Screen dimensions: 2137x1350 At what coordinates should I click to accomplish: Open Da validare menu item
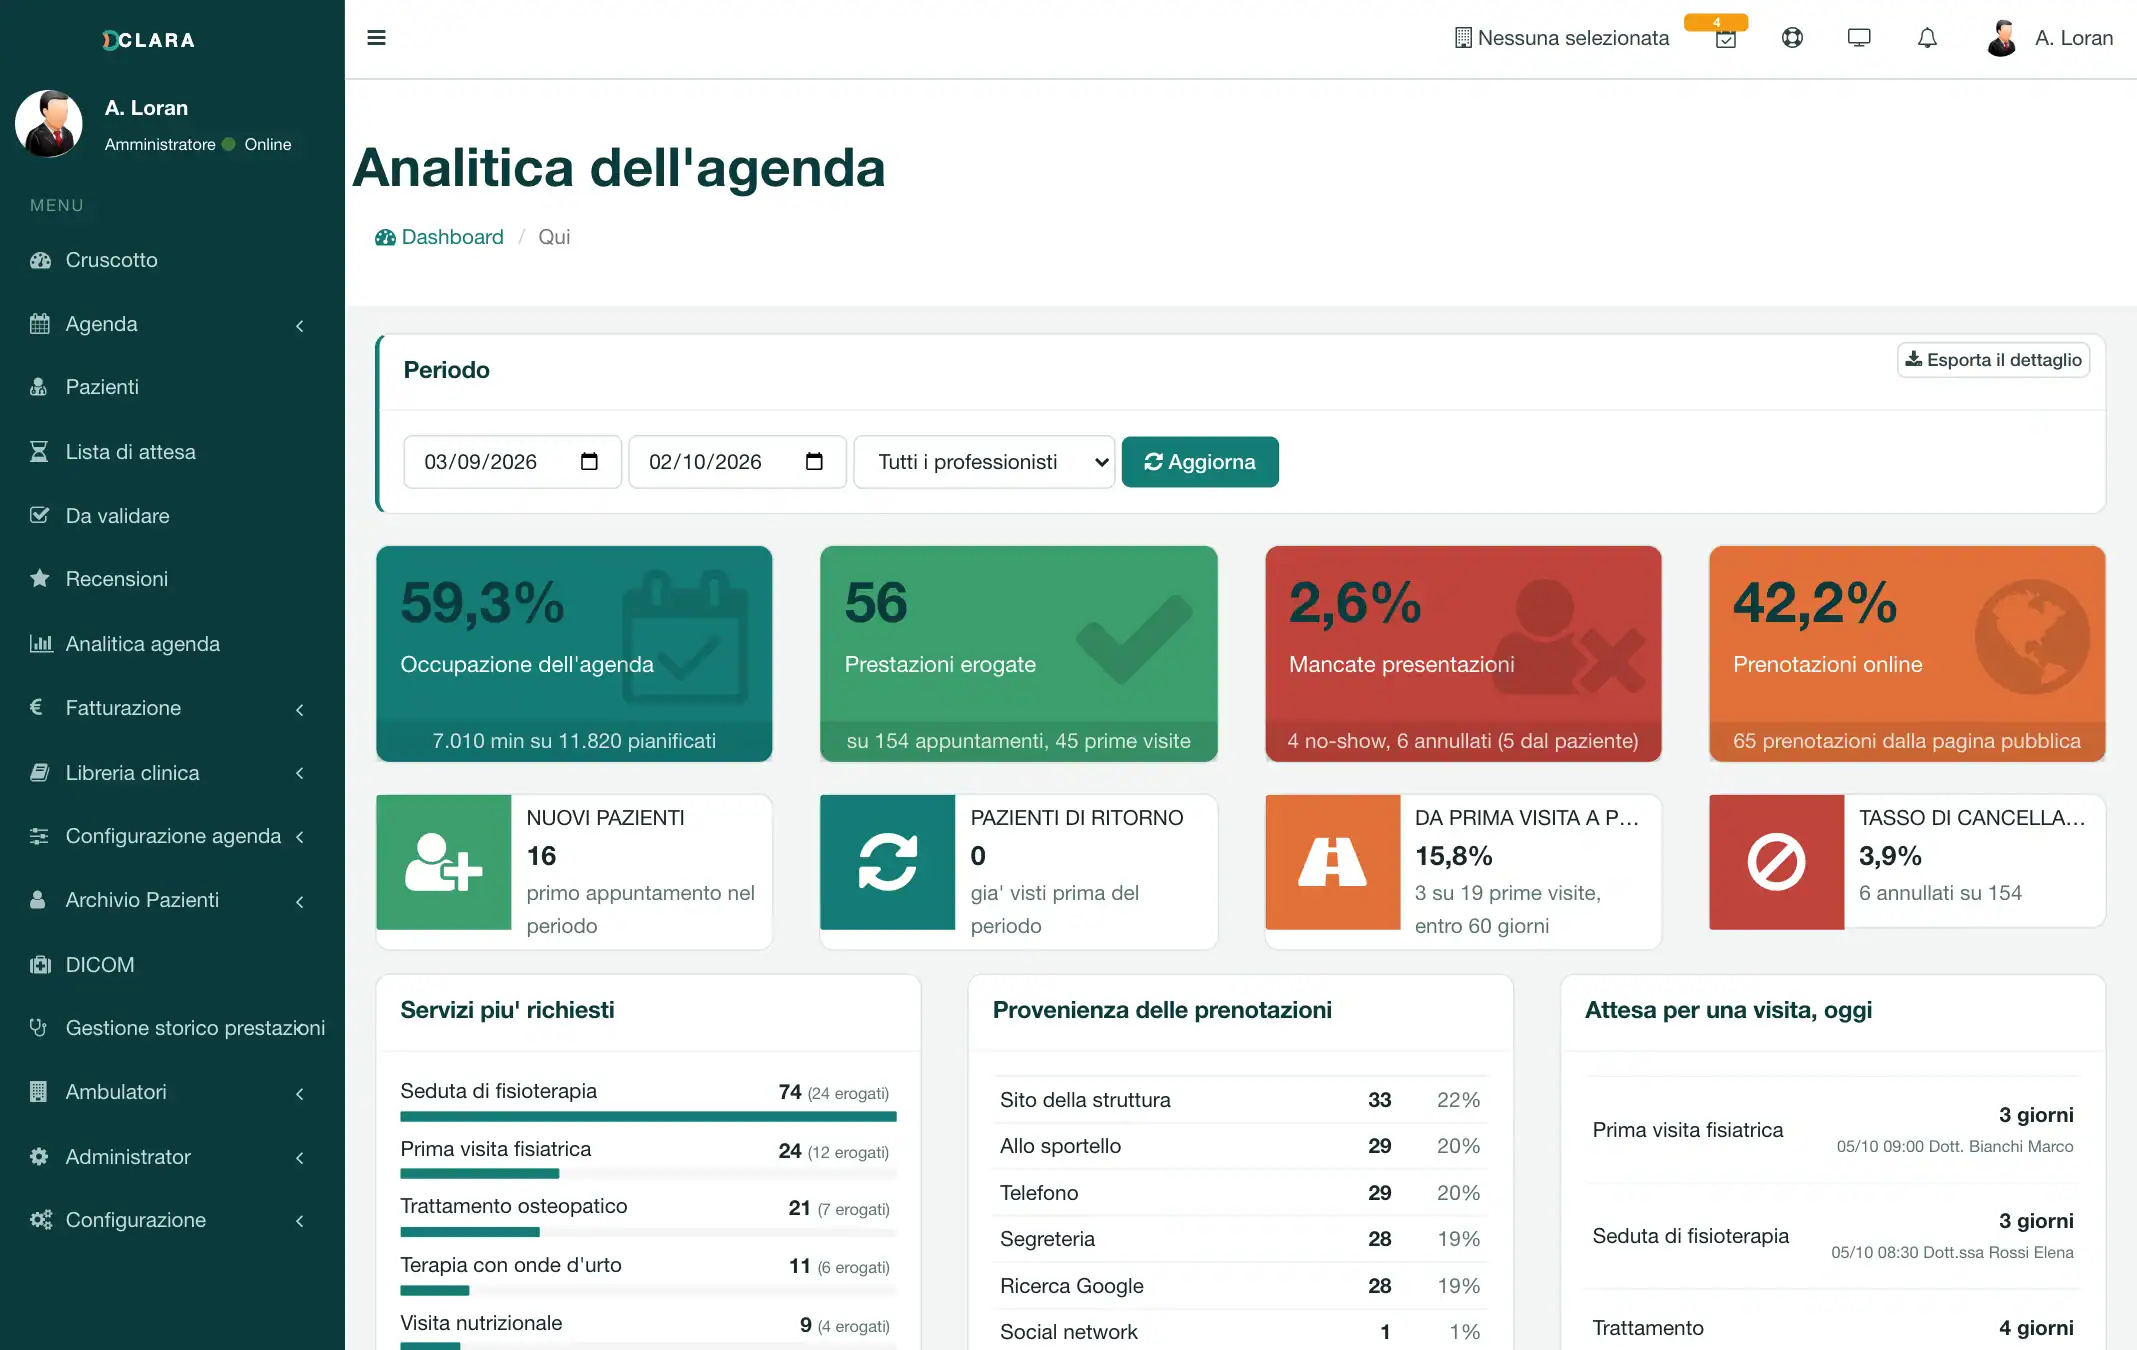click(172, 516)
